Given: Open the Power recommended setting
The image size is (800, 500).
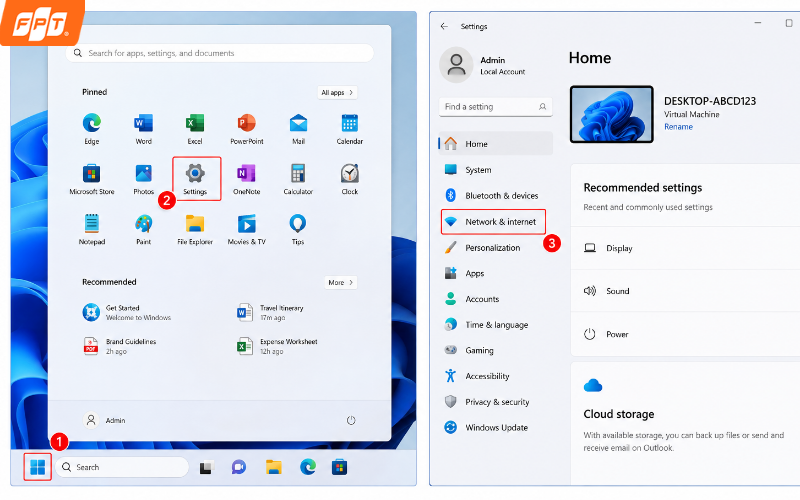Looking at the screenshot, I should [685, 334].
